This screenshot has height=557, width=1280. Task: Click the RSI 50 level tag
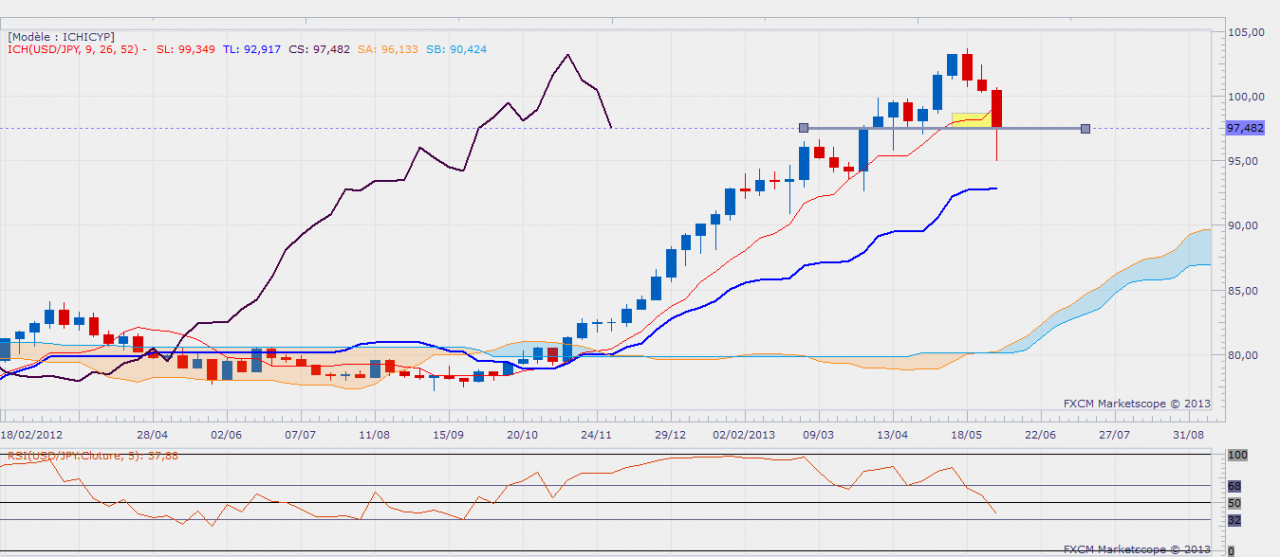(1235, 503)
